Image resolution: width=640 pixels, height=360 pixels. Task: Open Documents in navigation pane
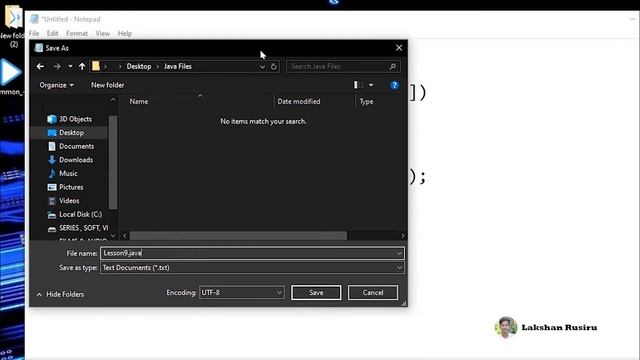76,146
